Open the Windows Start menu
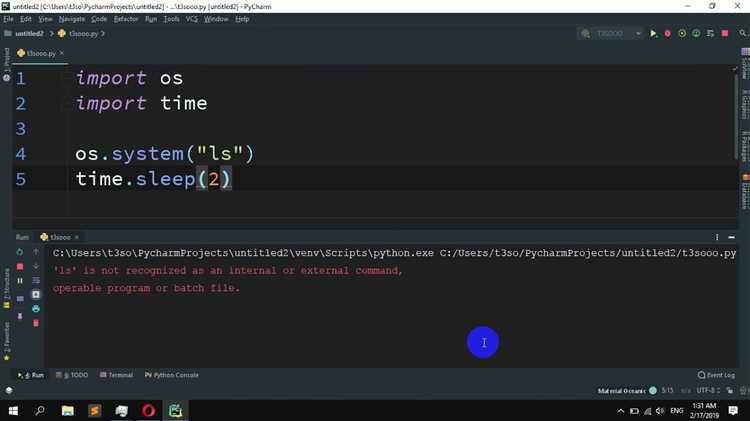This screenshot has width=750, height=421. coord(13,410)
